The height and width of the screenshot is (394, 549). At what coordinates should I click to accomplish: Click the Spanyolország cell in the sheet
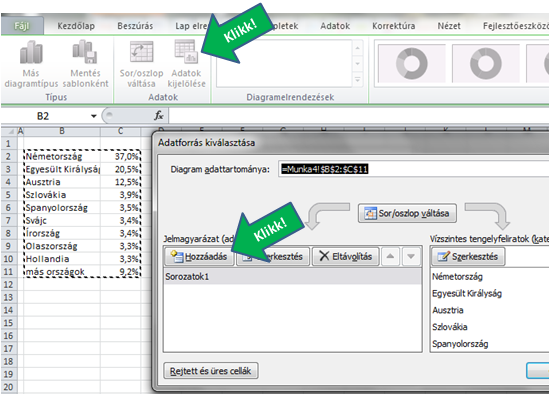point(62,208)
